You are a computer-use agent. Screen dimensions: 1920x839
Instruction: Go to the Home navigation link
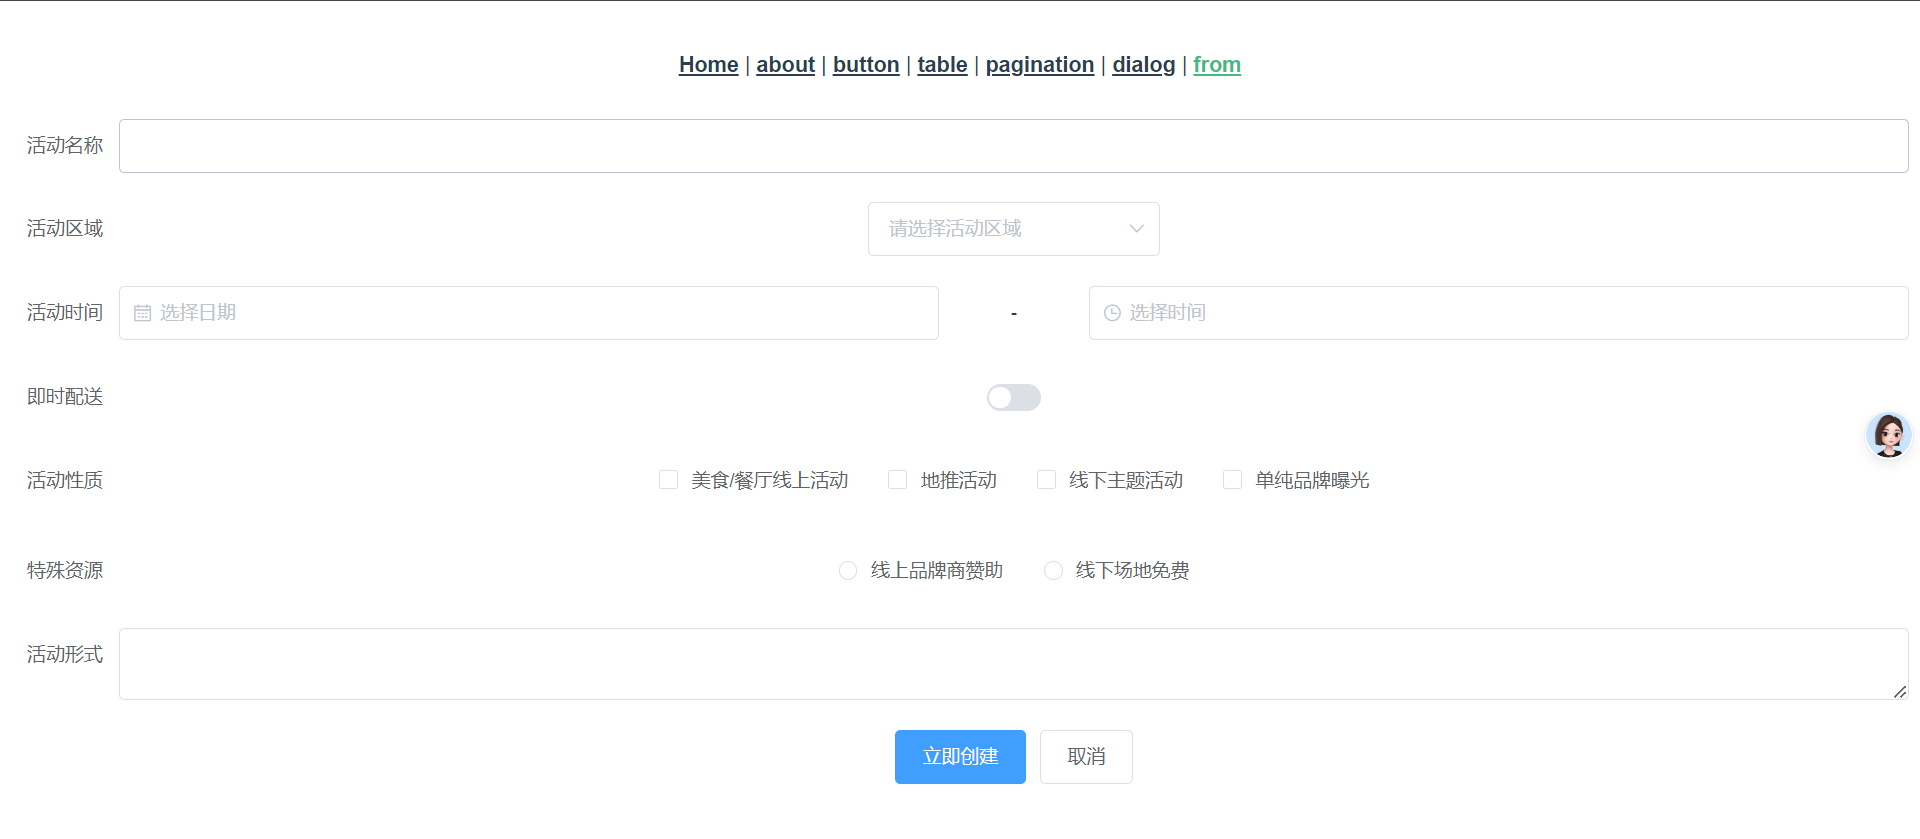[708, 65]
